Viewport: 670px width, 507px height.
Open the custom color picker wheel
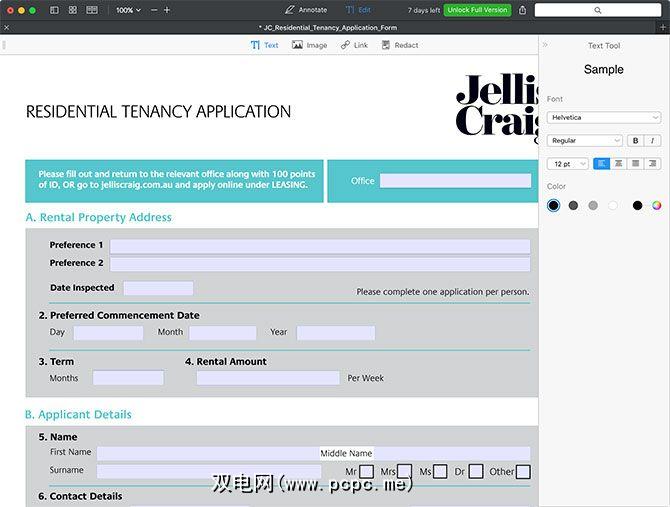[656, 205]
